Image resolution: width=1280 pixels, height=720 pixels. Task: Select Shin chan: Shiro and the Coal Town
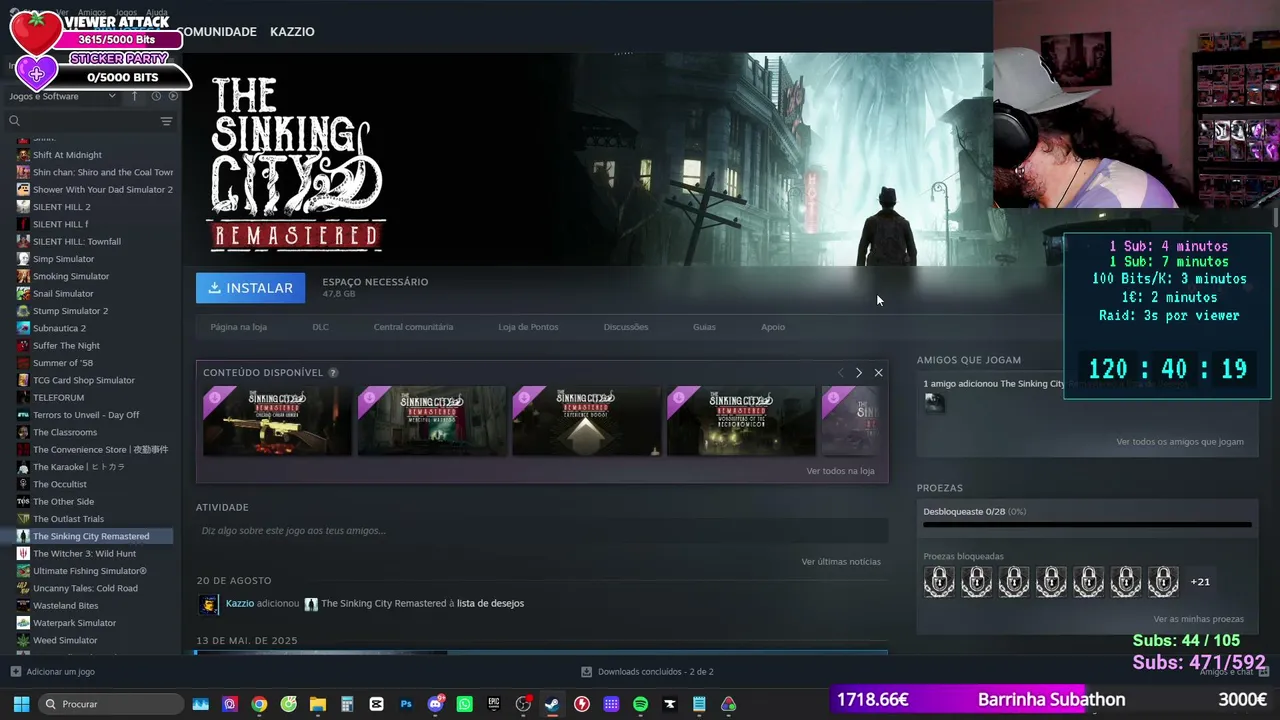[x=95, y=172]
